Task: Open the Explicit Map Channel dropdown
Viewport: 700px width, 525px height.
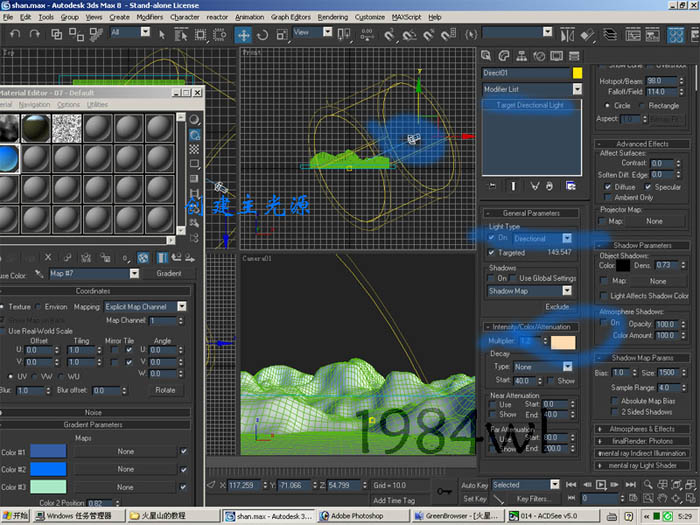Action: pyautogui.click(x=182, y=307)
